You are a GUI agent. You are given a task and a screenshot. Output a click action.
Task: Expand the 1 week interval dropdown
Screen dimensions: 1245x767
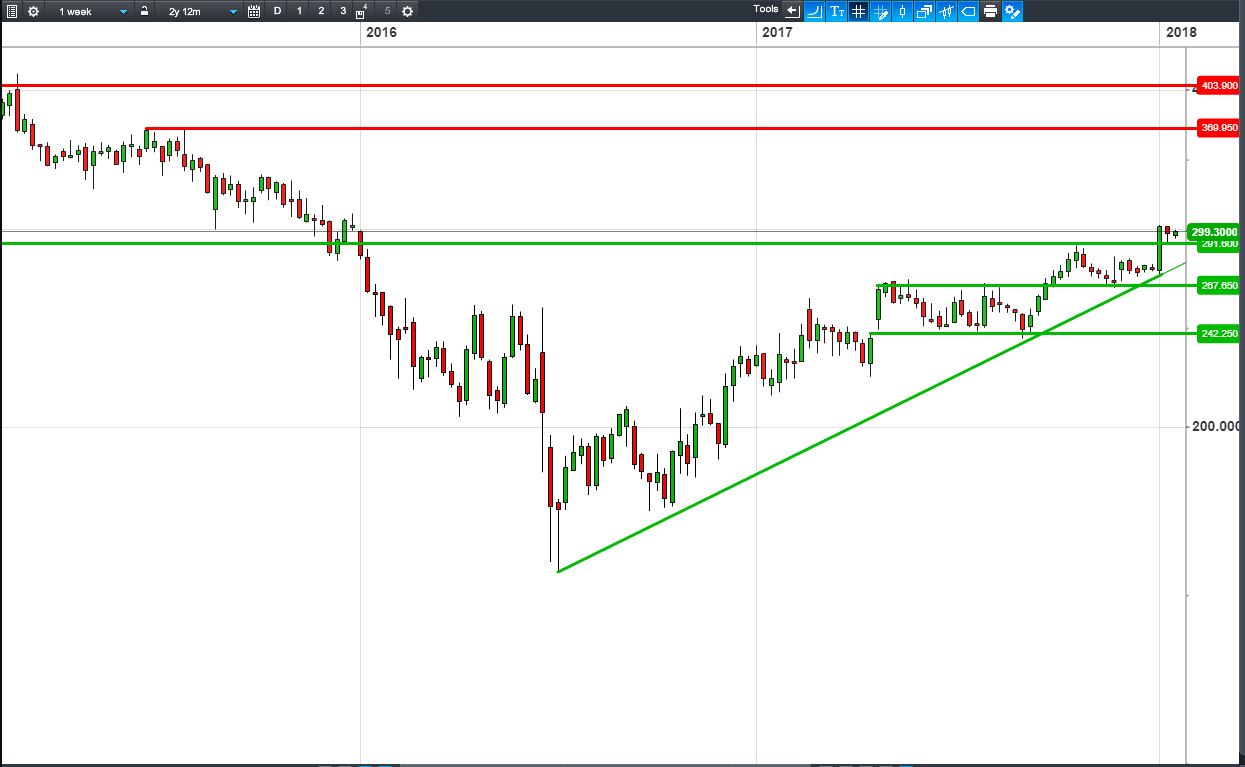click(x=92, y=11)
